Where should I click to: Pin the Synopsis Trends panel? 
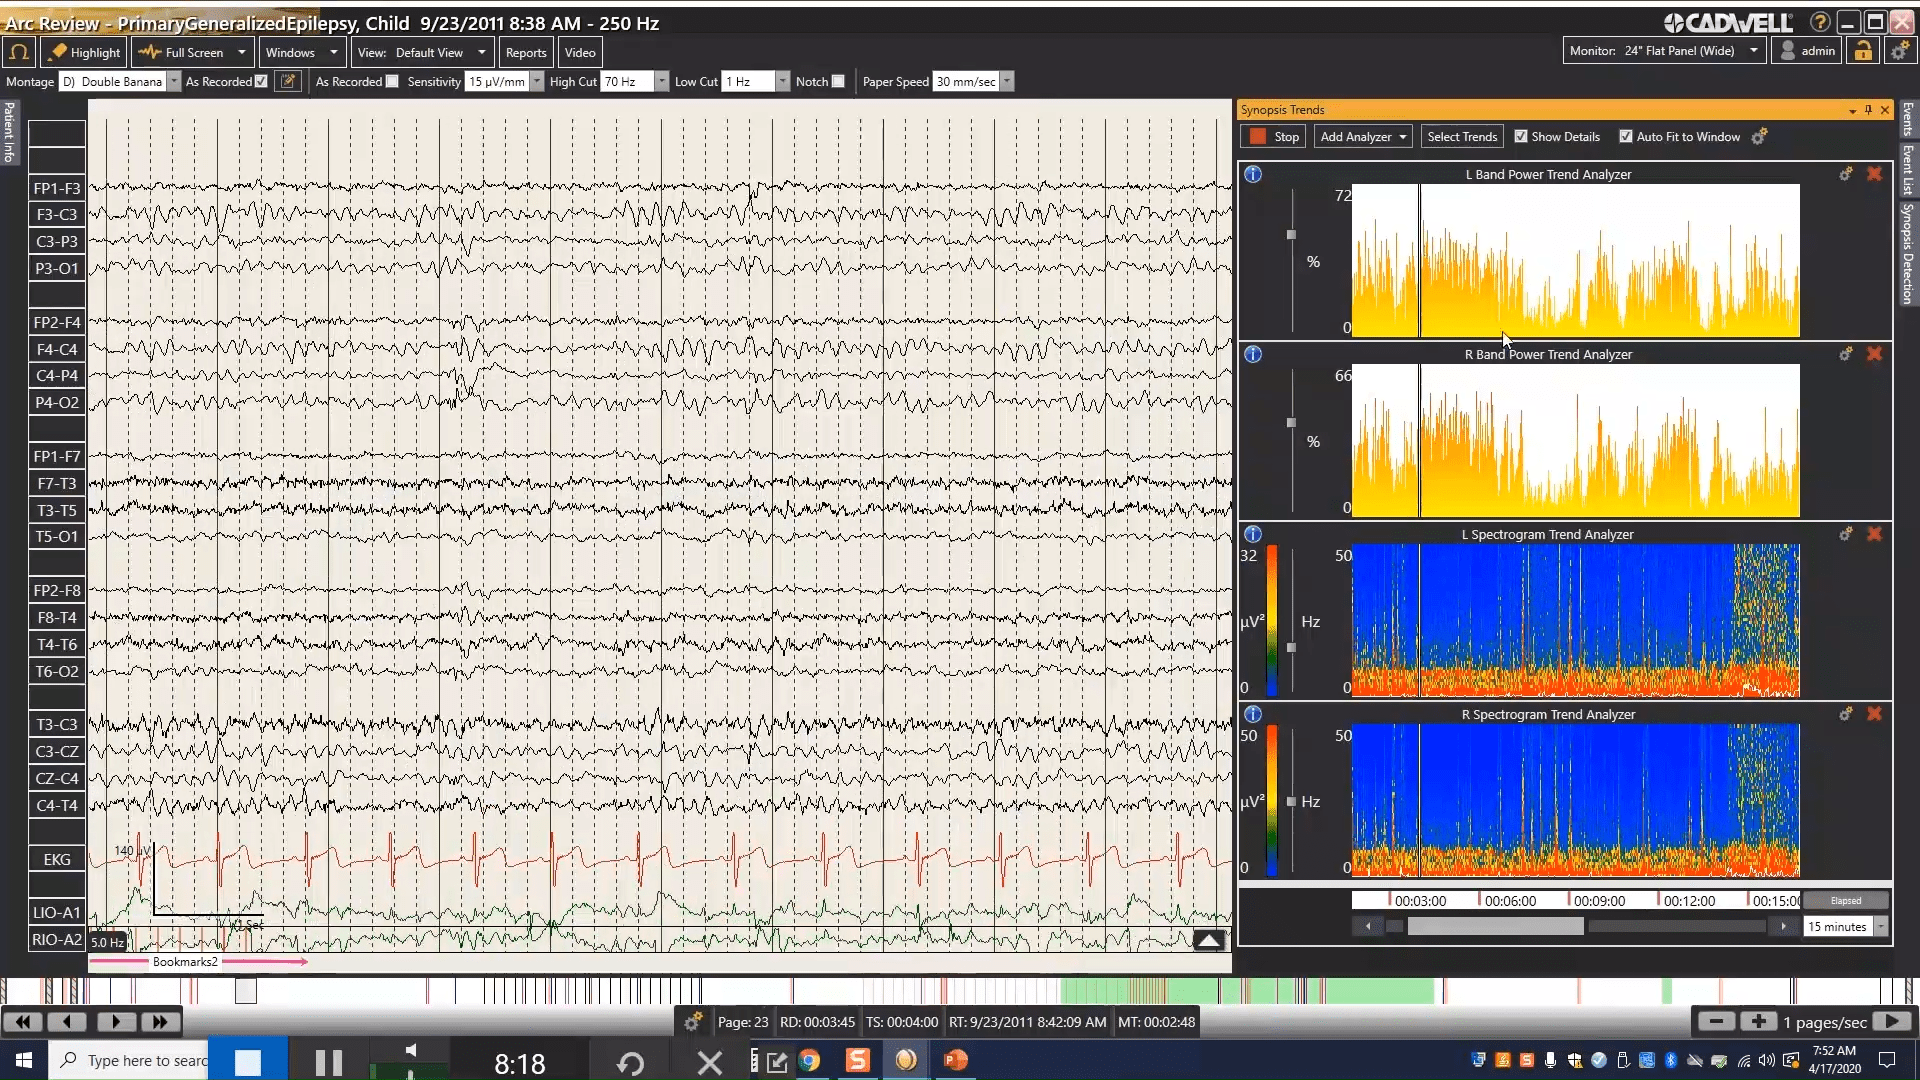coord(1866,110)
